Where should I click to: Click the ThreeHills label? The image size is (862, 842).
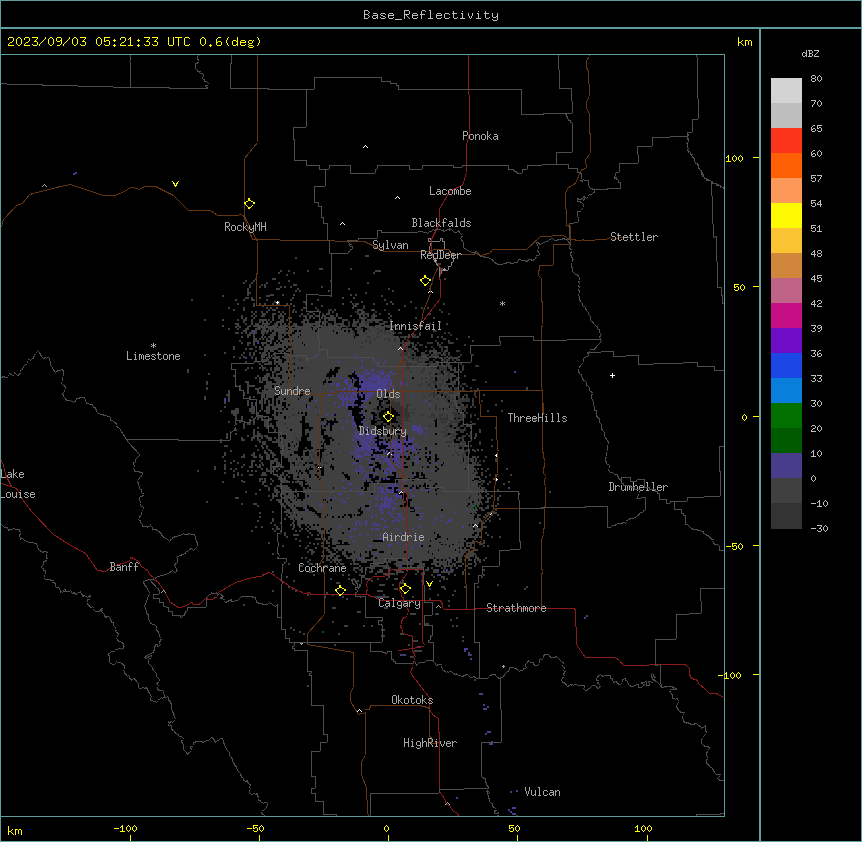click(537, 418)
